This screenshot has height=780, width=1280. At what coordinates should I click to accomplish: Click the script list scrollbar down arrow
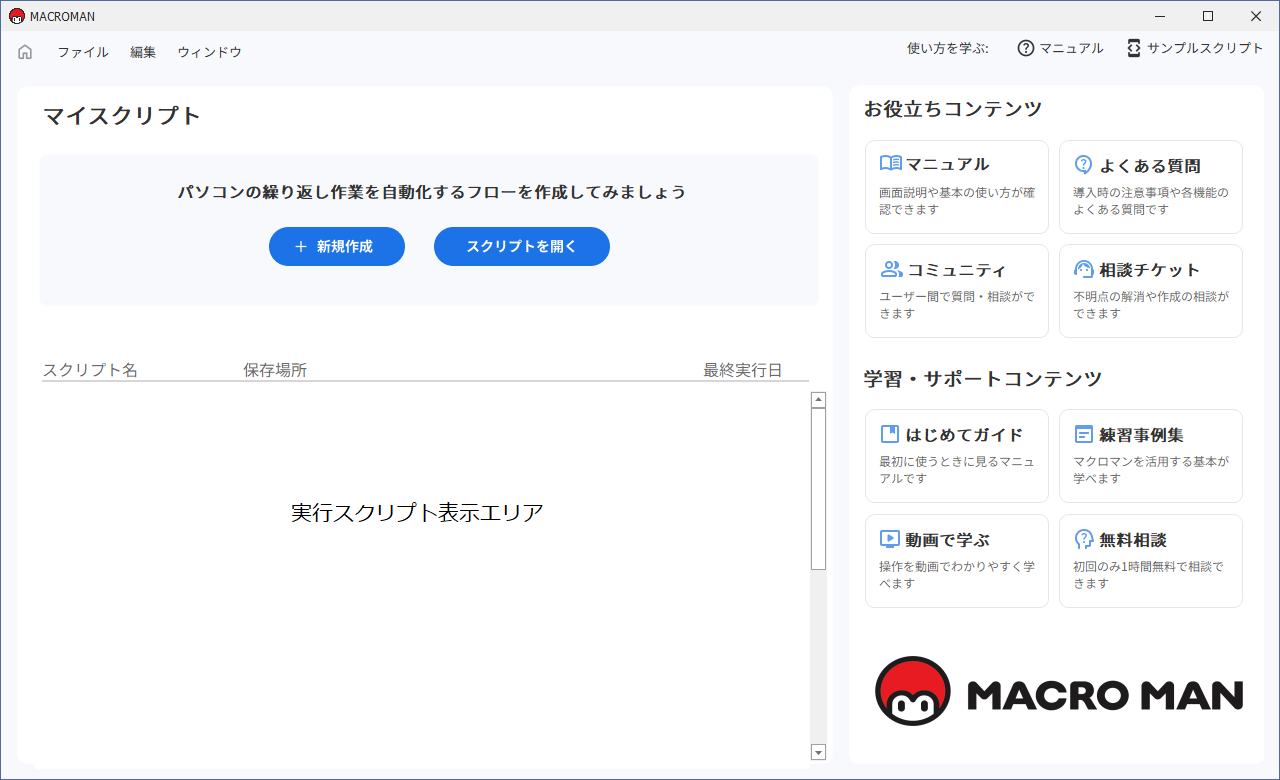click(819, 752)
